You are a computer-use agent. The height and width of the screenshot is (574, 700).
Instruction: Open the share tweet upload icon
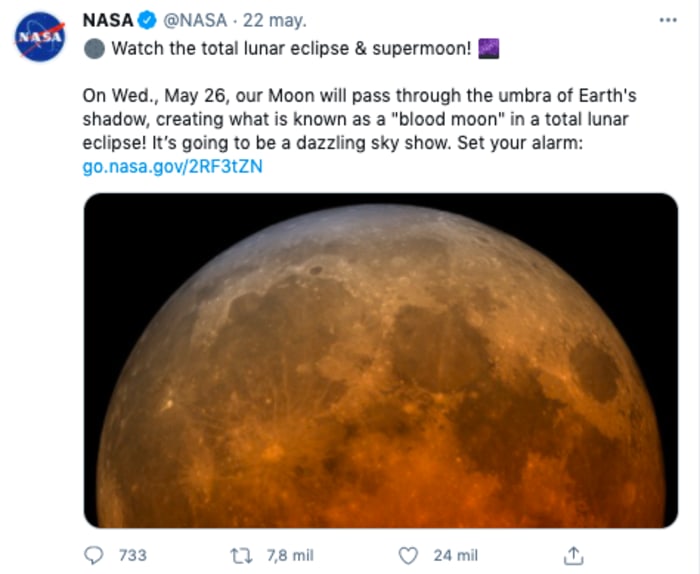[x=574, y=555]
